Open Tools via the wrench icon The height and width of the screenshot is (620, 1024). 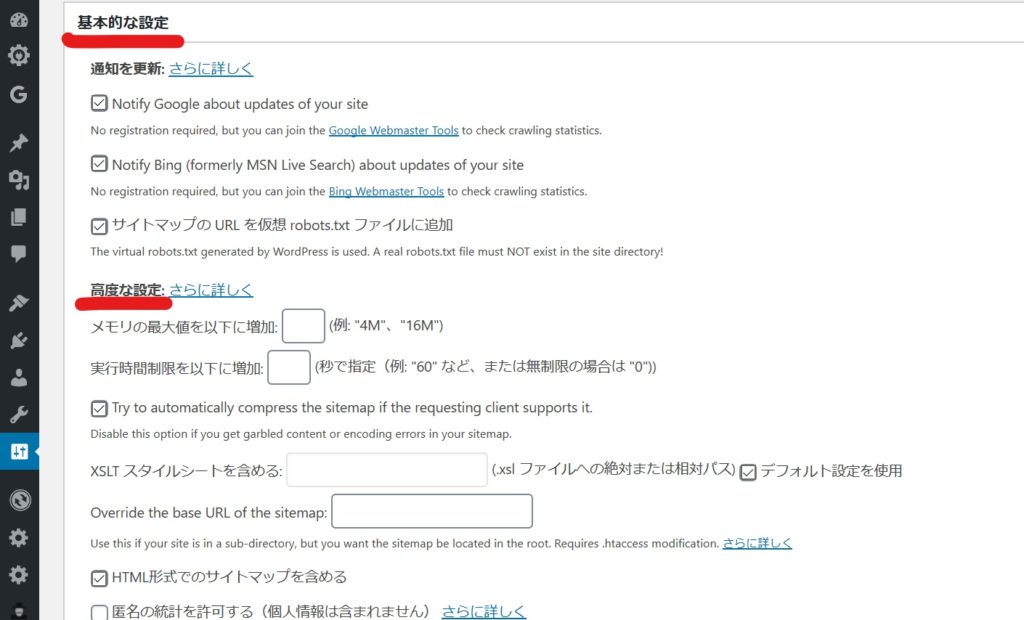(19, 414)
